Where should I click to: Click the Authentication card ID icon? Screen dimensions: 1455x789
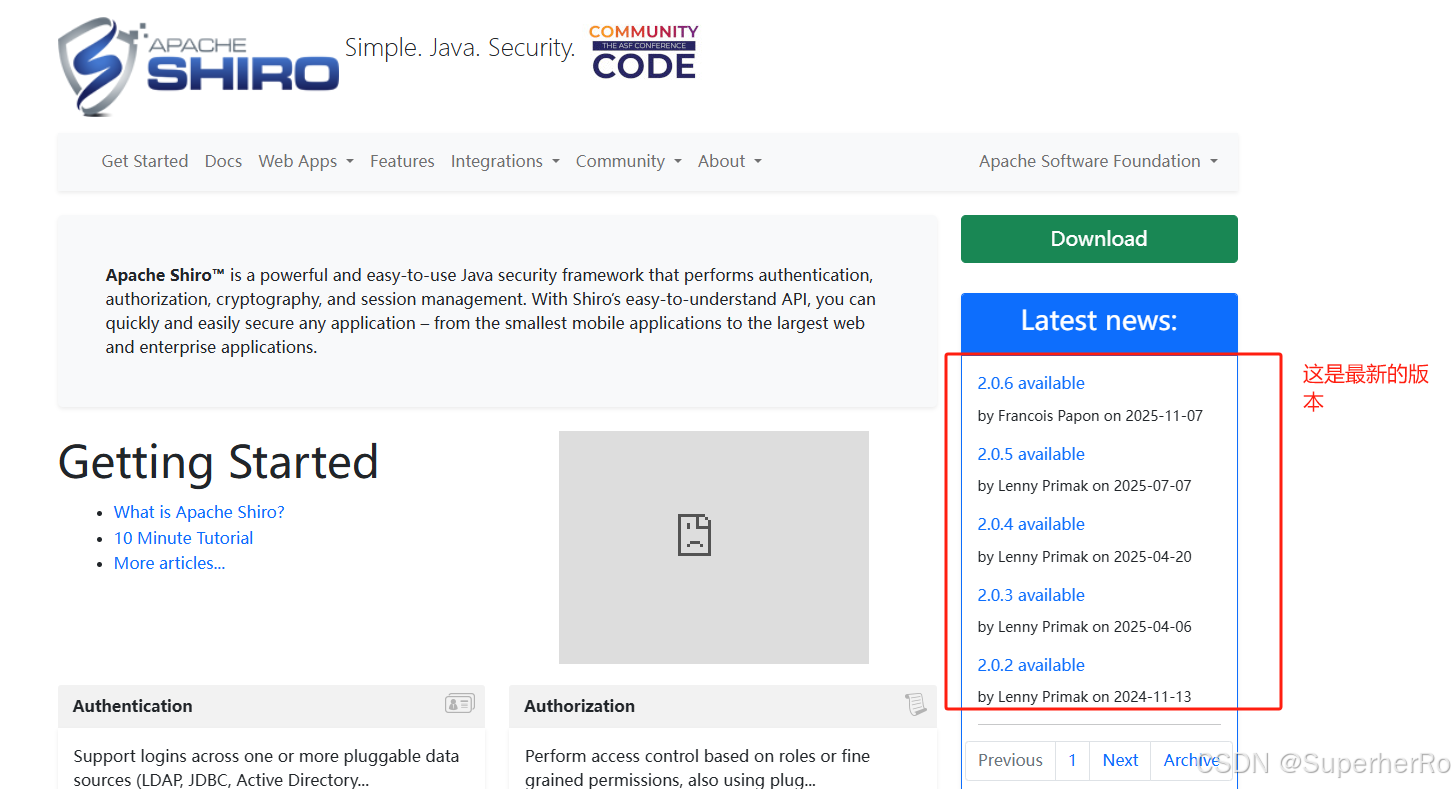pos(460,704)
